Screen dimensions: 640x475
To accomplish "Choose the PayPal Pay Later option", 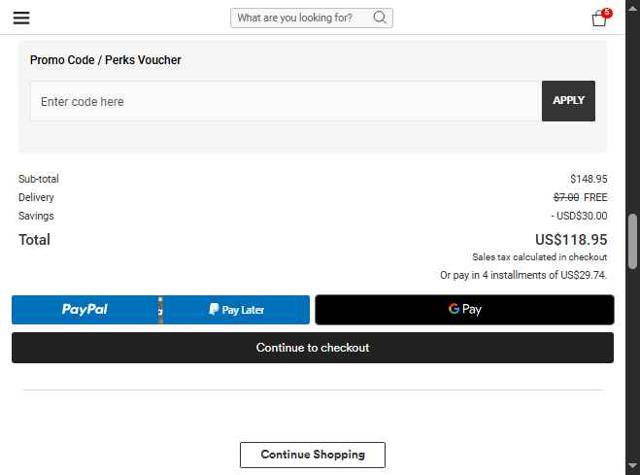I will 237,310.
